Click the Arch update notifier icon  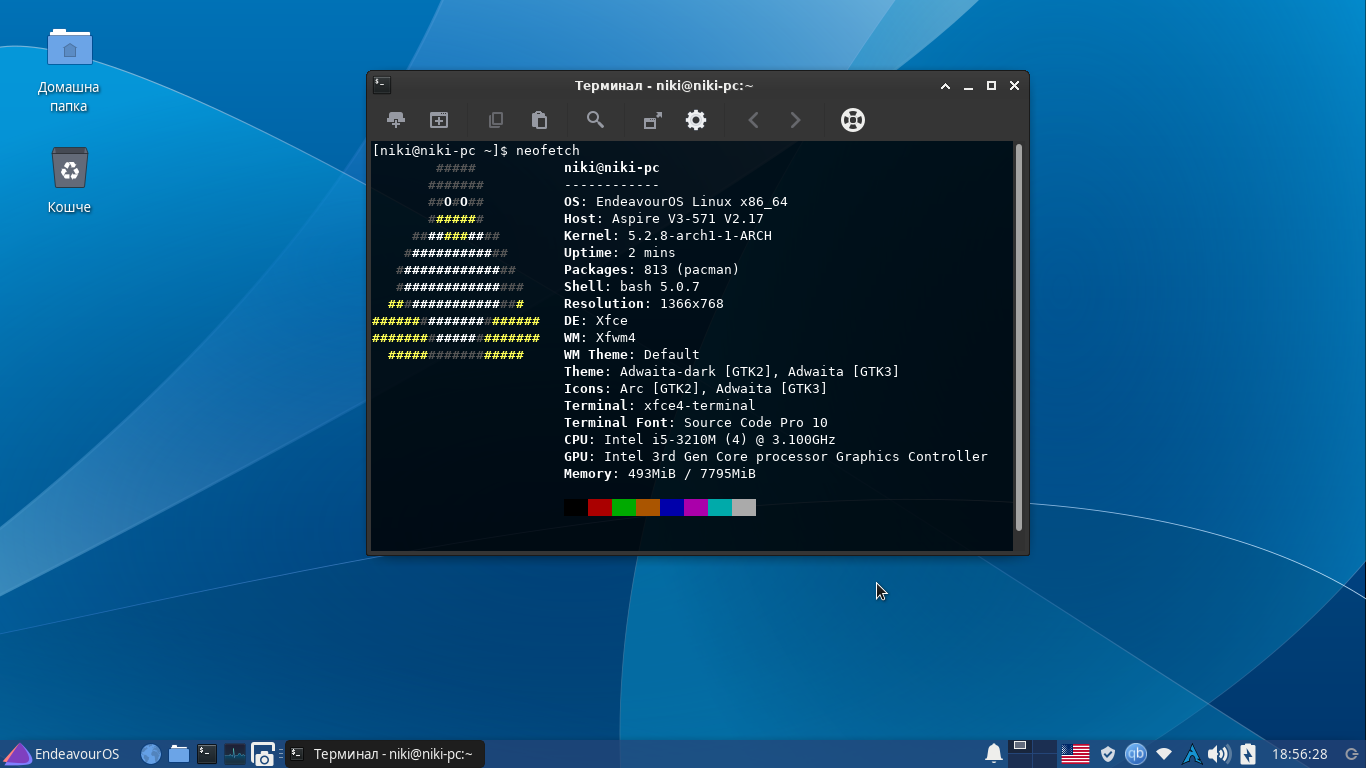pyautogui.click(x=1191, y=754)
